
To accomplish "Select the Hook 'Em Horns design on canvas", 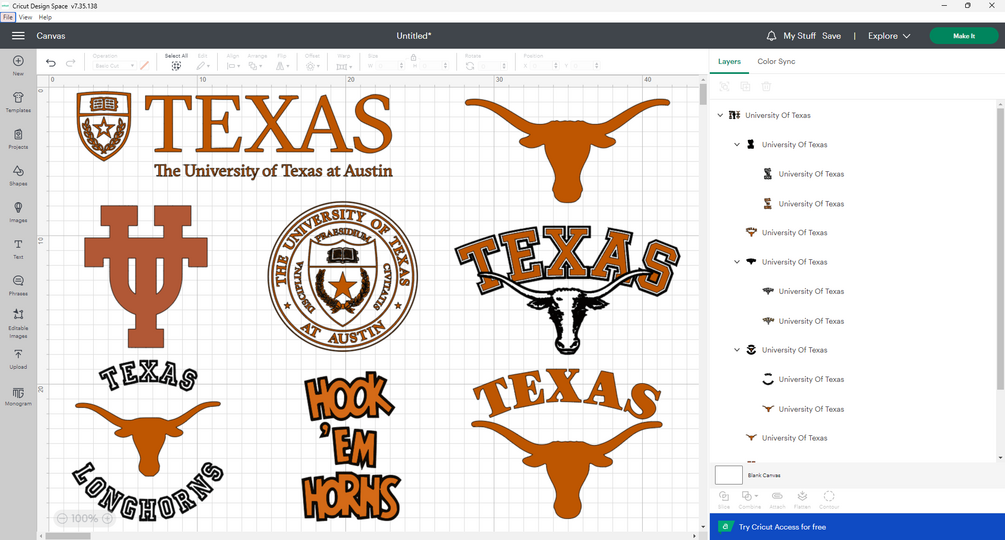I will [x=351, y=446].
